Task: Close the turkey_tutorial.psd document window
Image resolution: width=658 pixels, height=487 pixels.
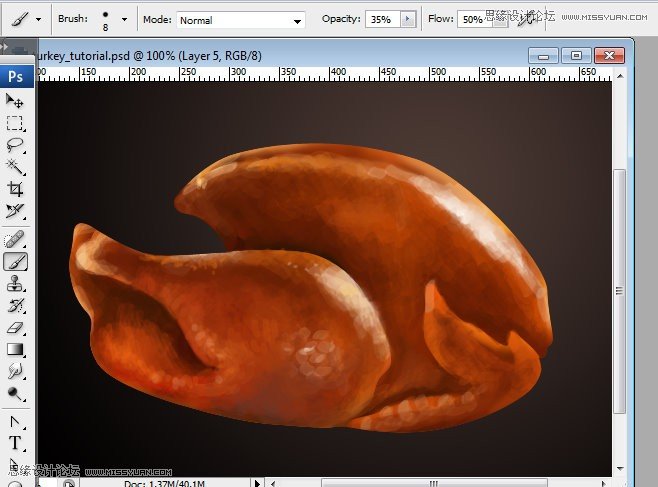Action: 609,56
